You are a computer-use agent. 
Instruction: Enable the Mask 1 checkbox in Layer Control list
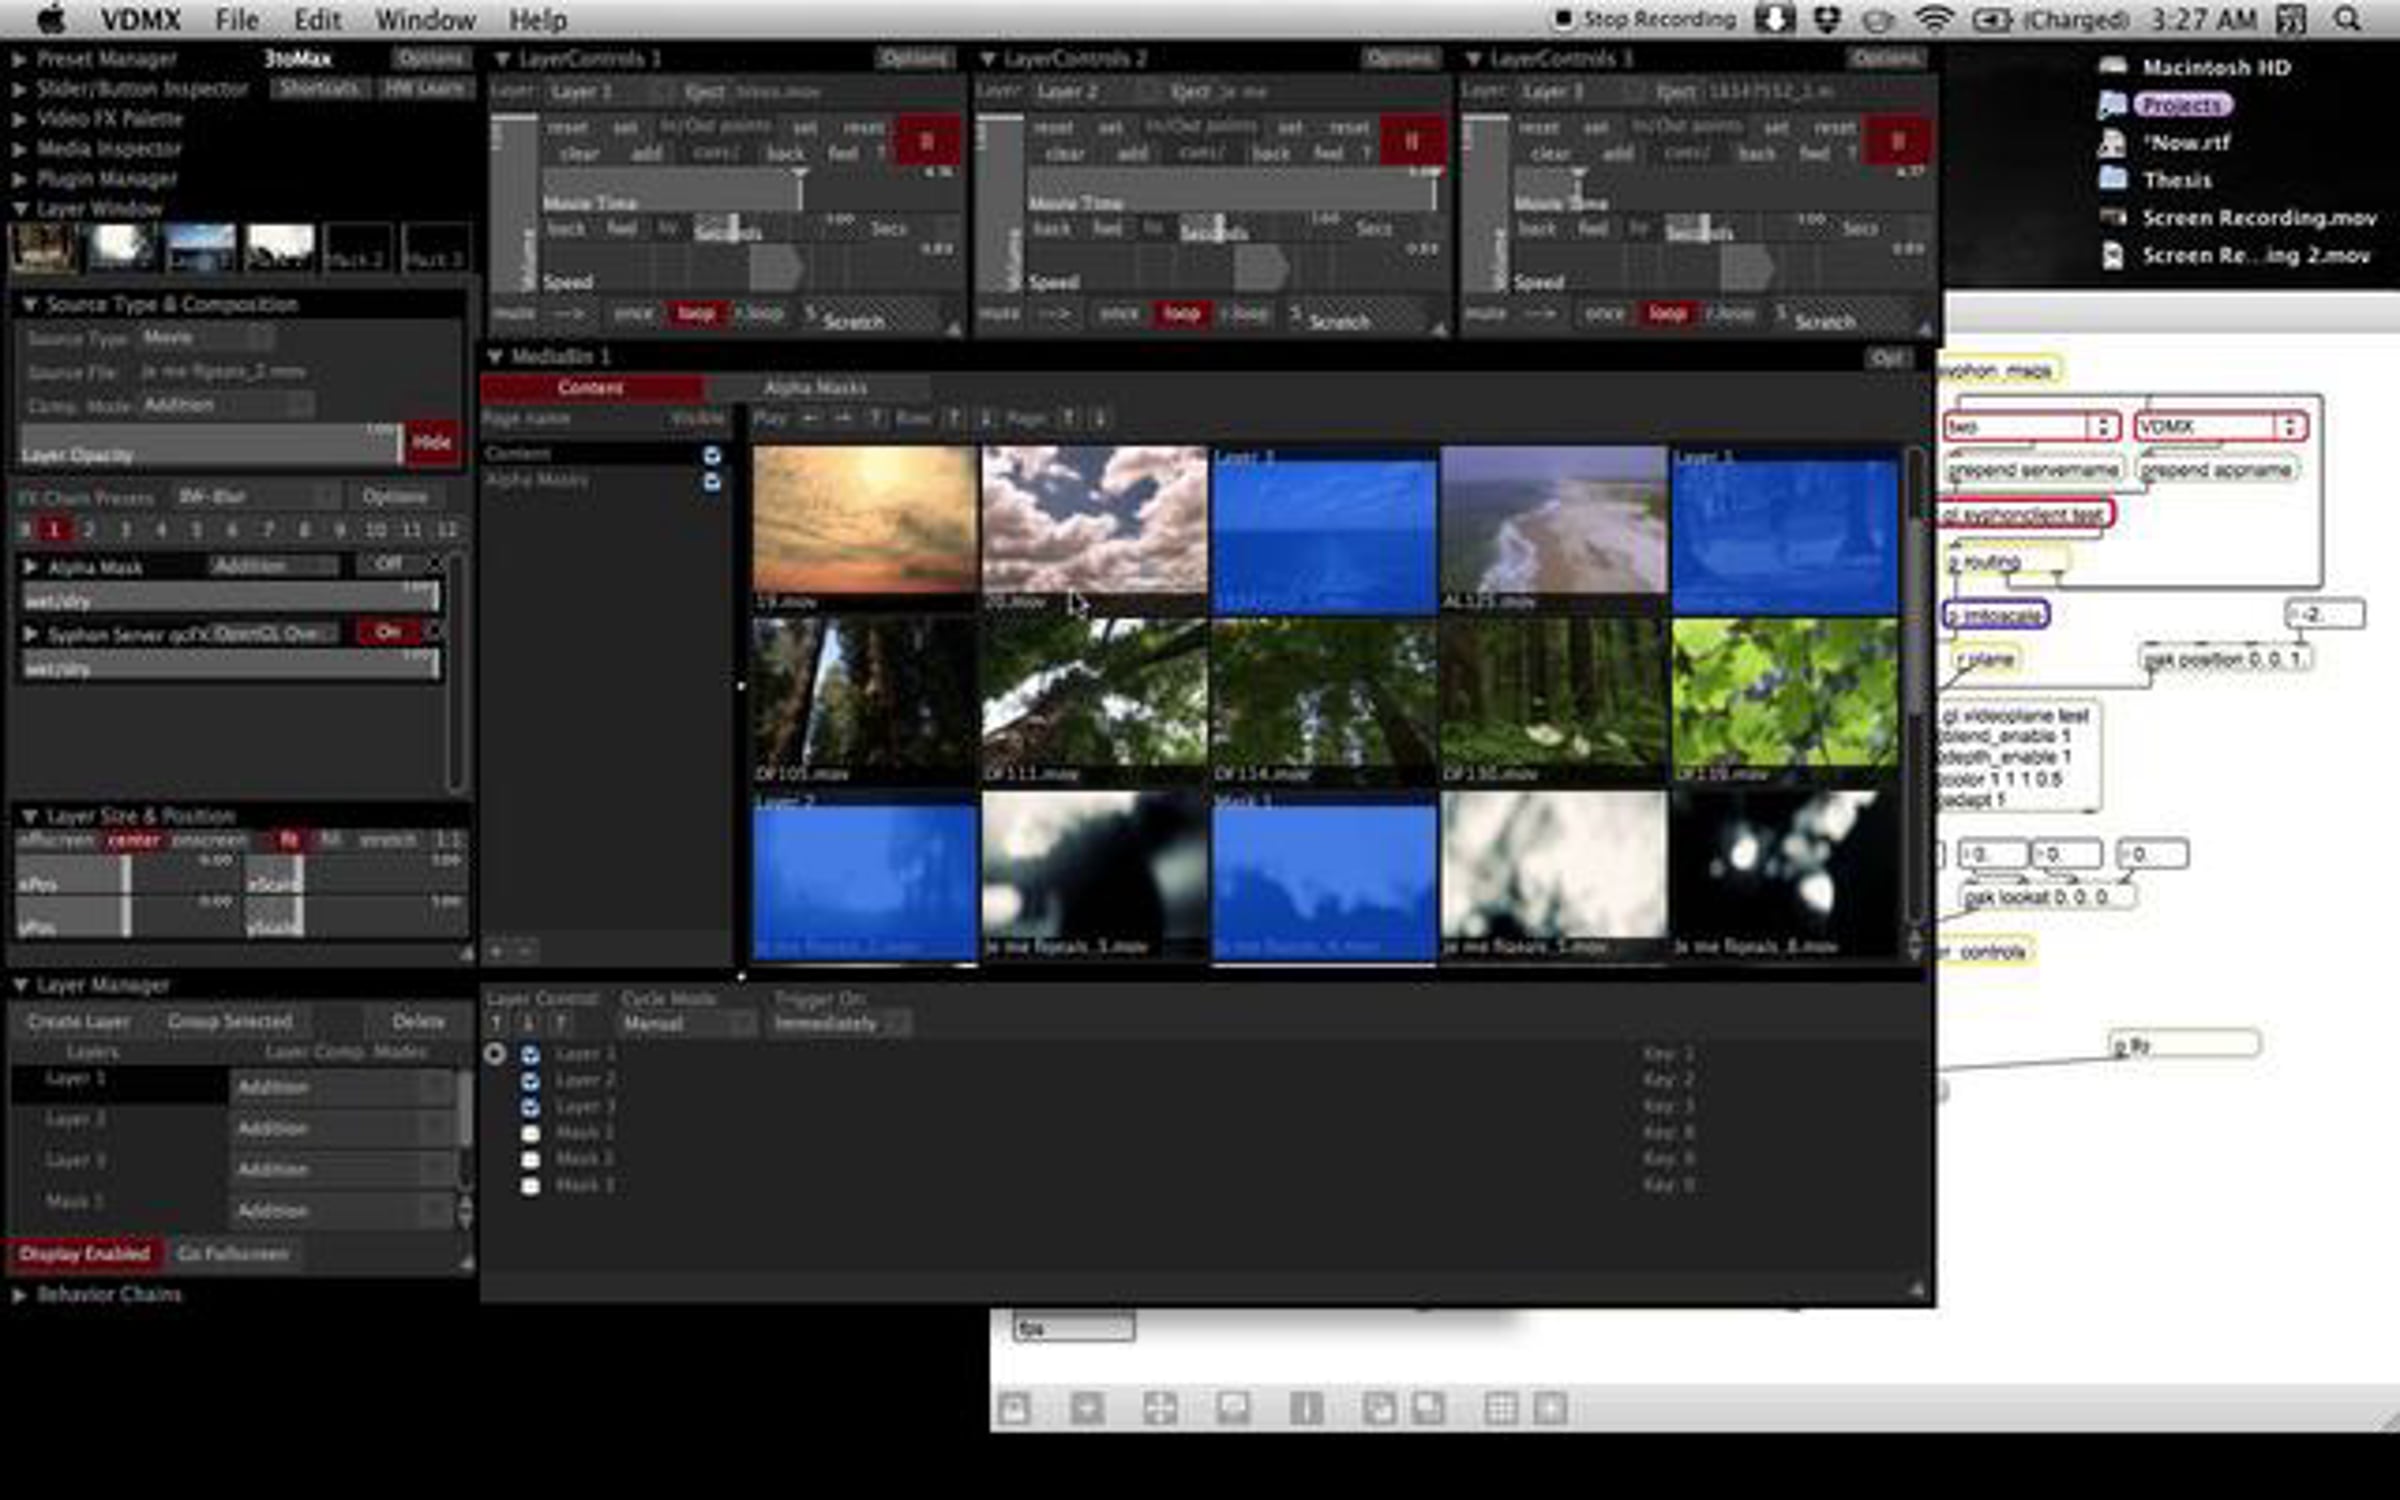pos(530,1133)
